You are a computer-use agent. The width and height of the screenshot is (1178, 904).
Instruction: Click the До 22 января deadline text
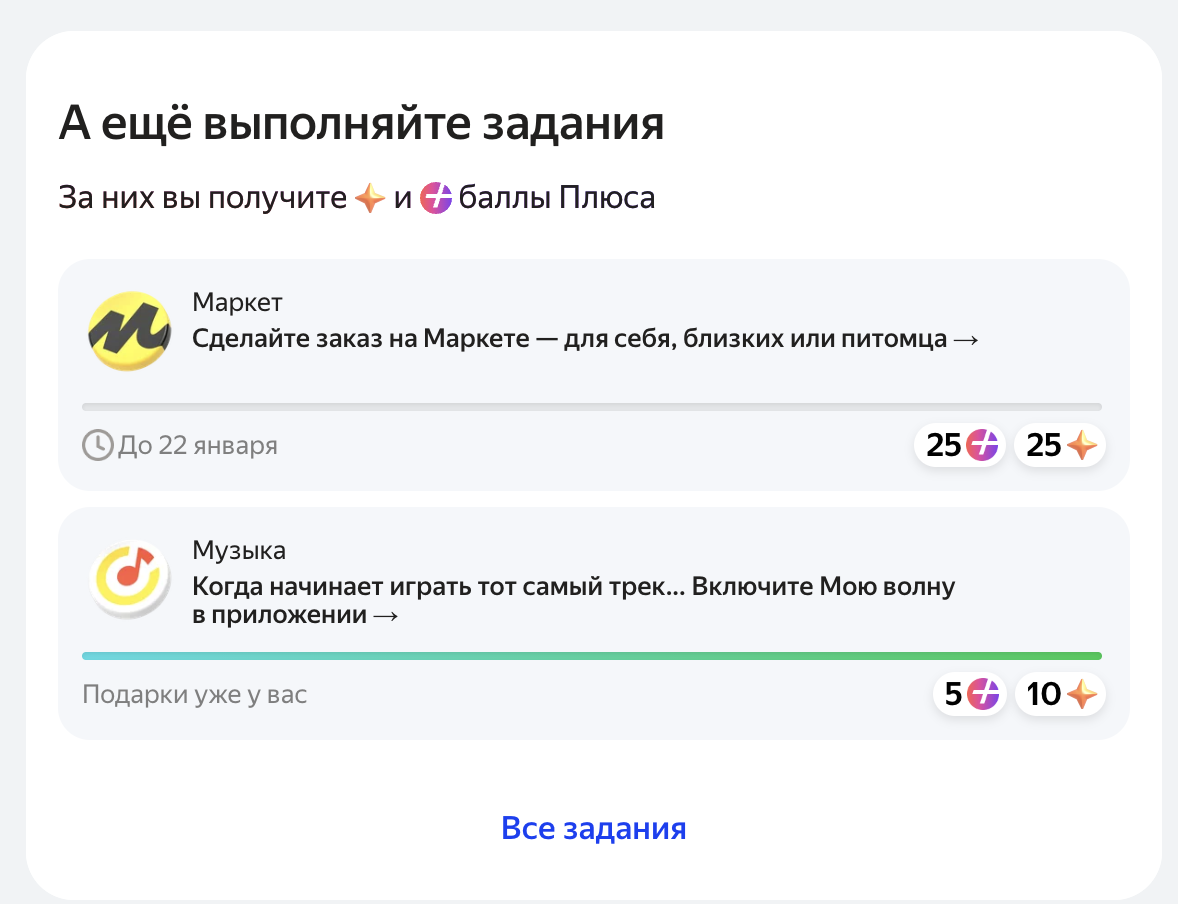[198, 446]
